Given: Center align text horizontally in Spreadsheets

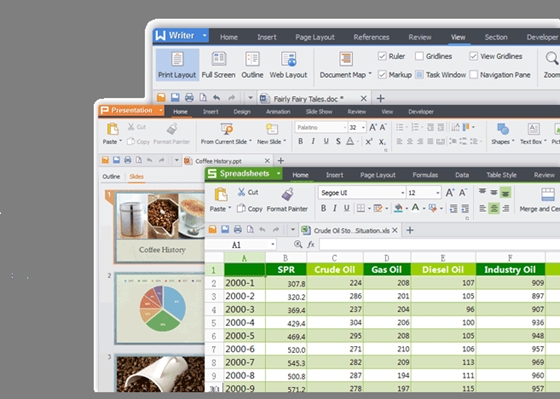Looking at the screenshot, I should pos(494,209).
